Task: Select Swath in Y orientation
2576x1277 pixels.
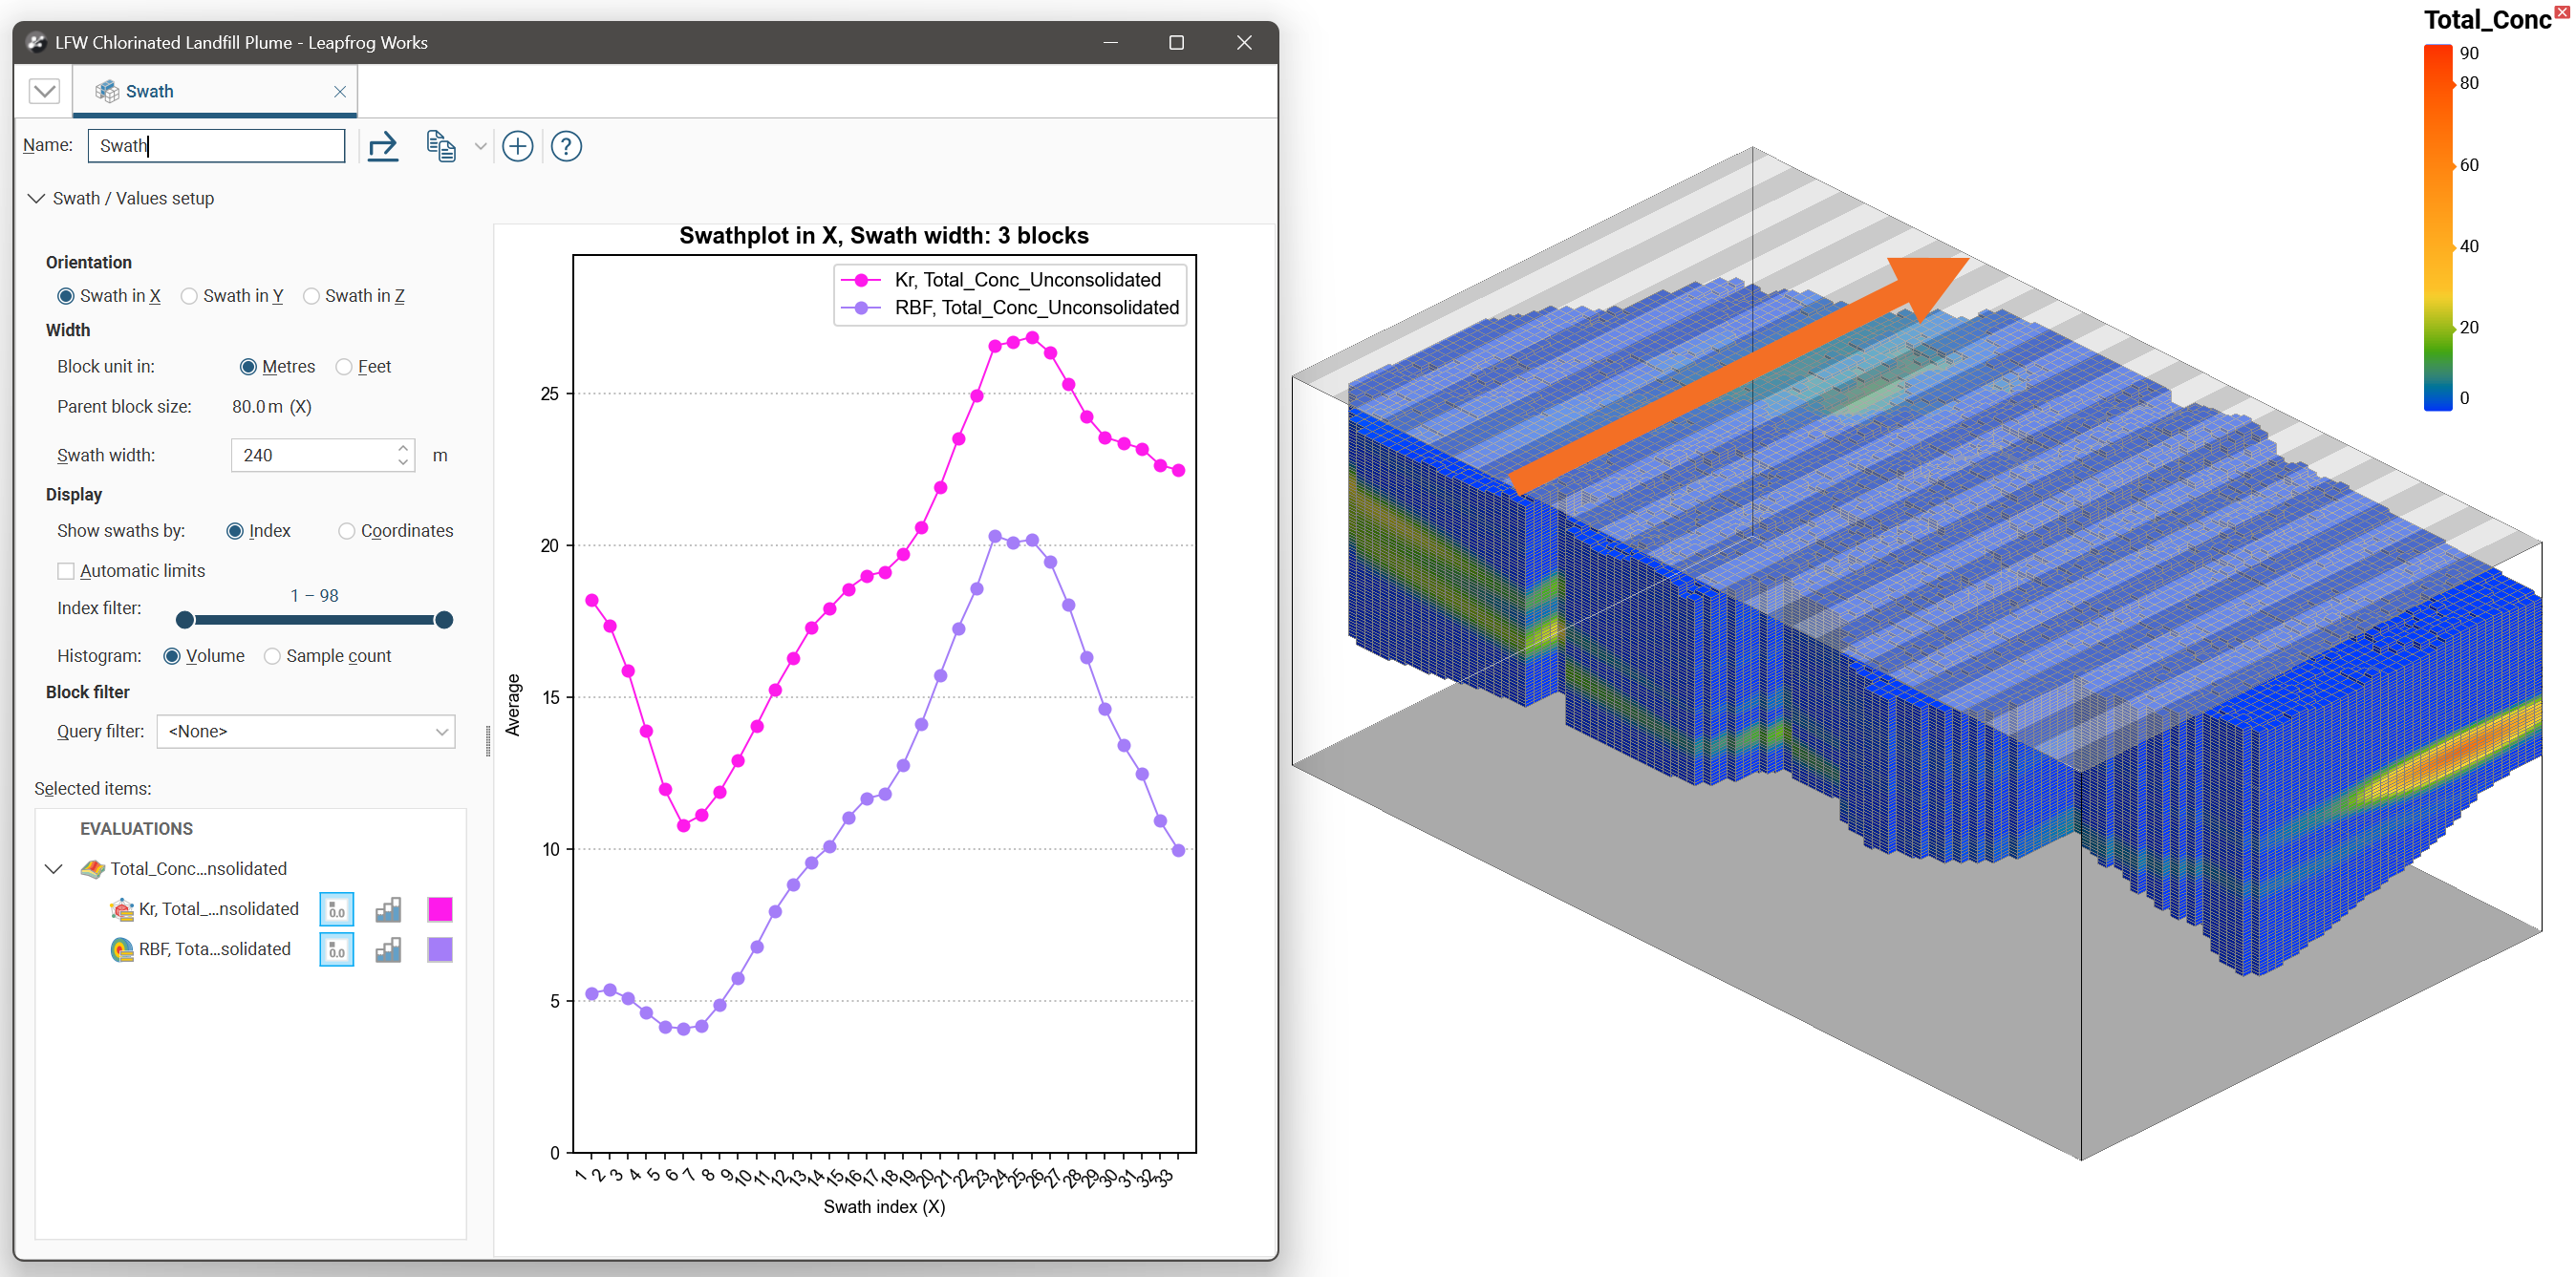Action: click(189, 296)
